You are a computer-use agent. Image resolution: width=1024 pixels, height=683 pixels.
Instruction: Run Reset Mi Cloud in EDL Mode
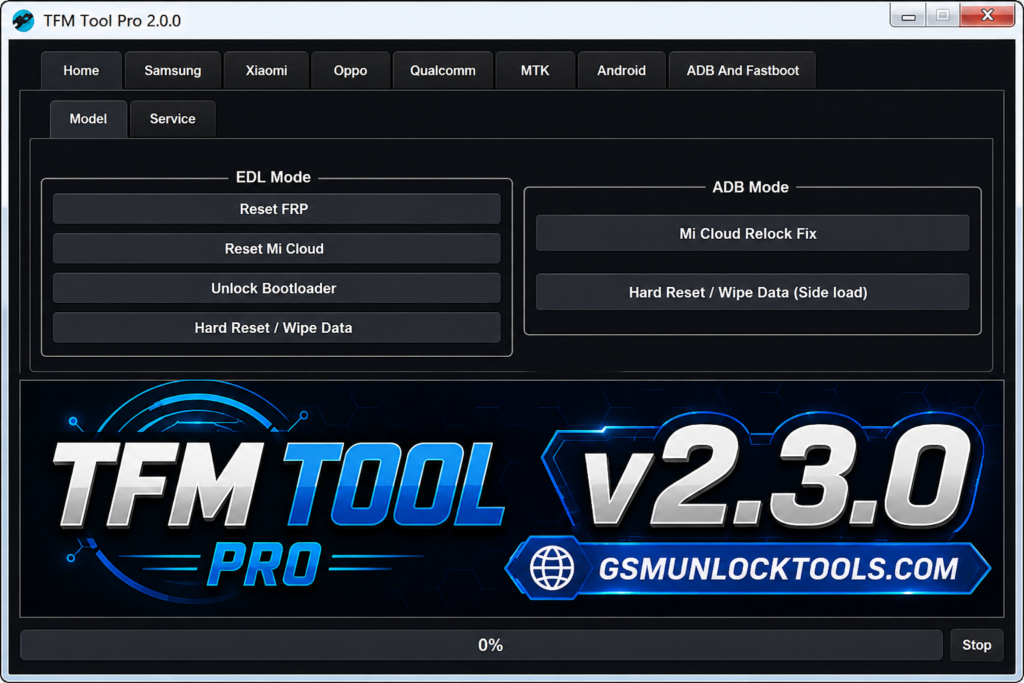[x=276, y=249]
